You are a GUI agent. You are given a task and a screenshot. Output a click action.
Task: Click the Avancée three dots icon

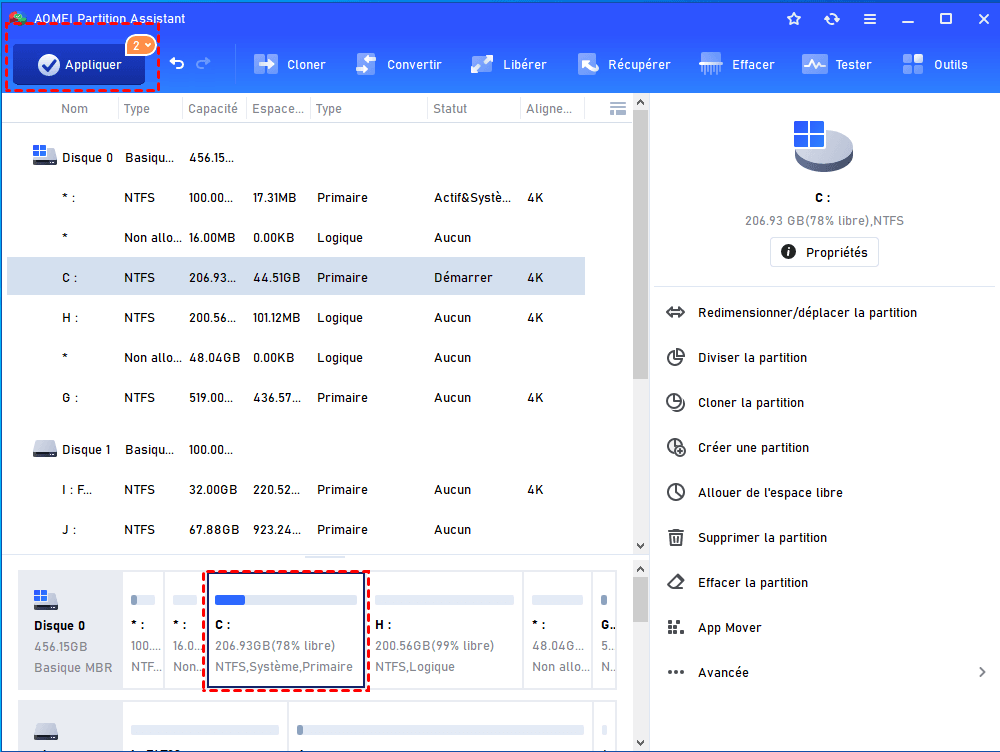tap(675, 672)
